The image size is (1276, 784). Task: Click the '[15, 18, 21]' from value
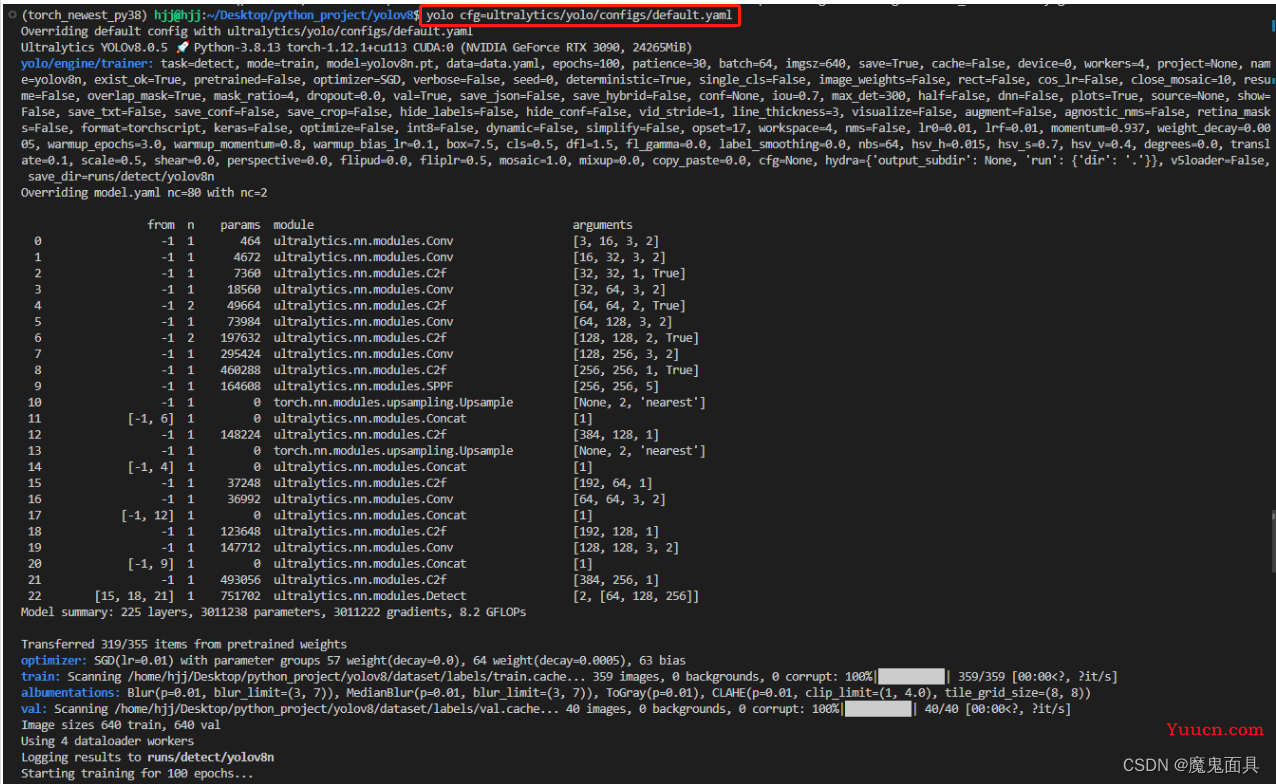tap(134, 596)
